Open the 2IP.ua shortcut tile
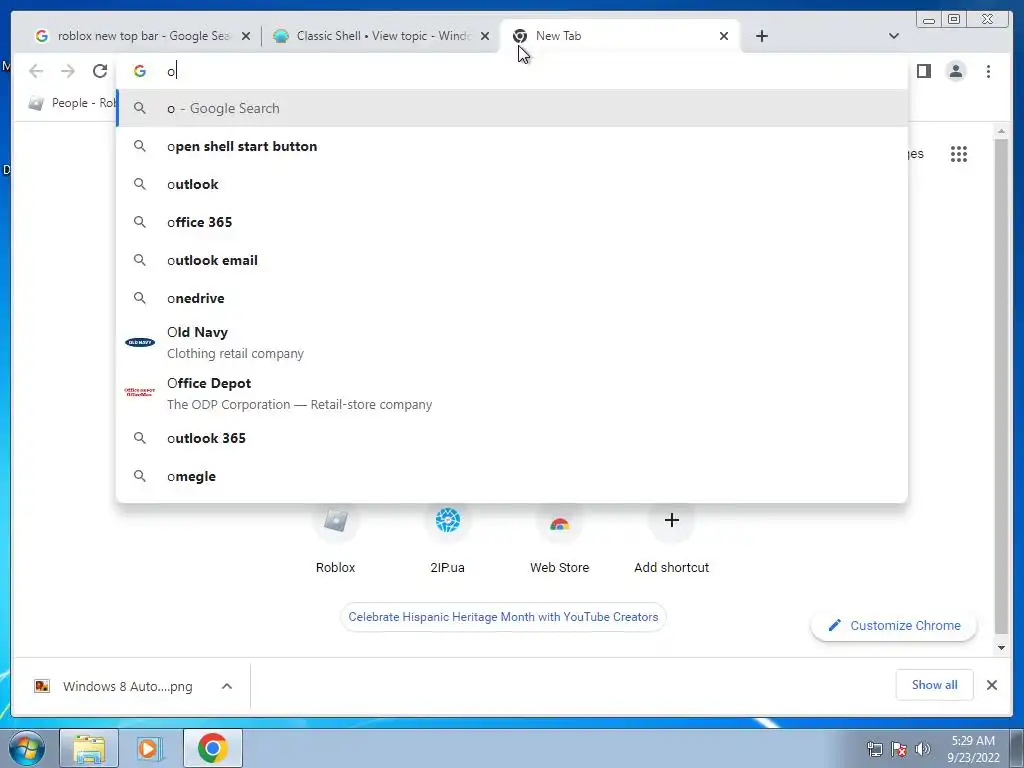The image size is (1024, 768). (447, 538)
